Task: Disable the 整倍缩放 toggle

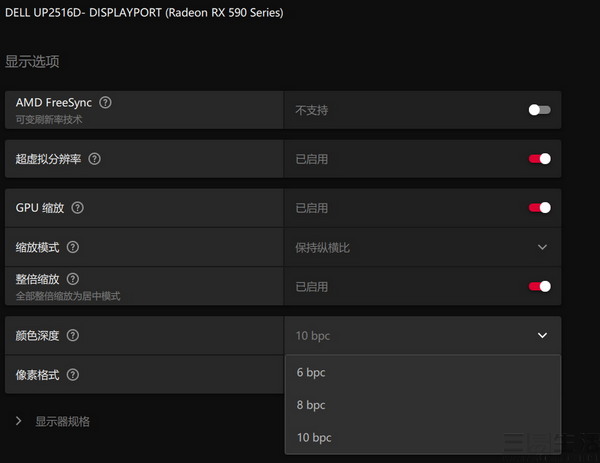Action: click(x=539, y=286)
